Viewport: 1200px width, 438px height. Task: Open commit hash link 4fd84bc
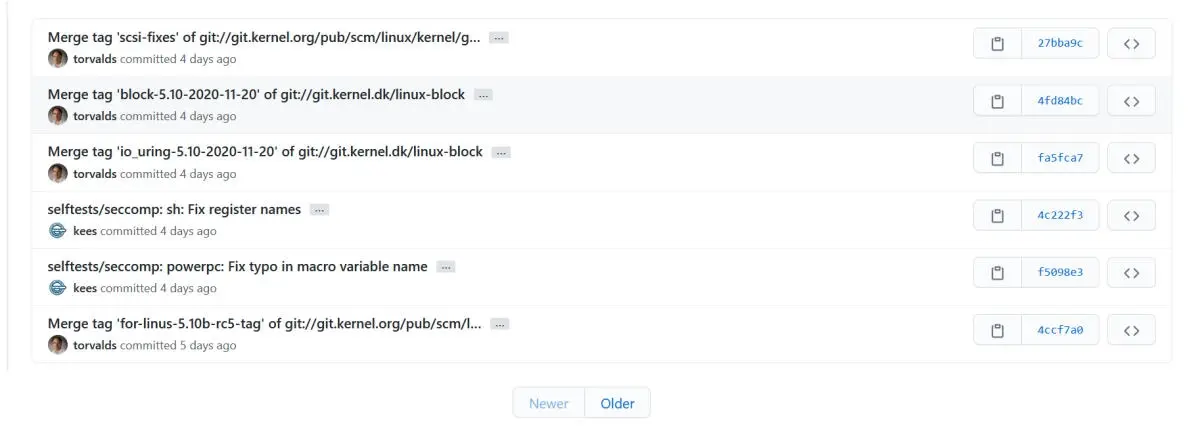tap(1060, 101)
